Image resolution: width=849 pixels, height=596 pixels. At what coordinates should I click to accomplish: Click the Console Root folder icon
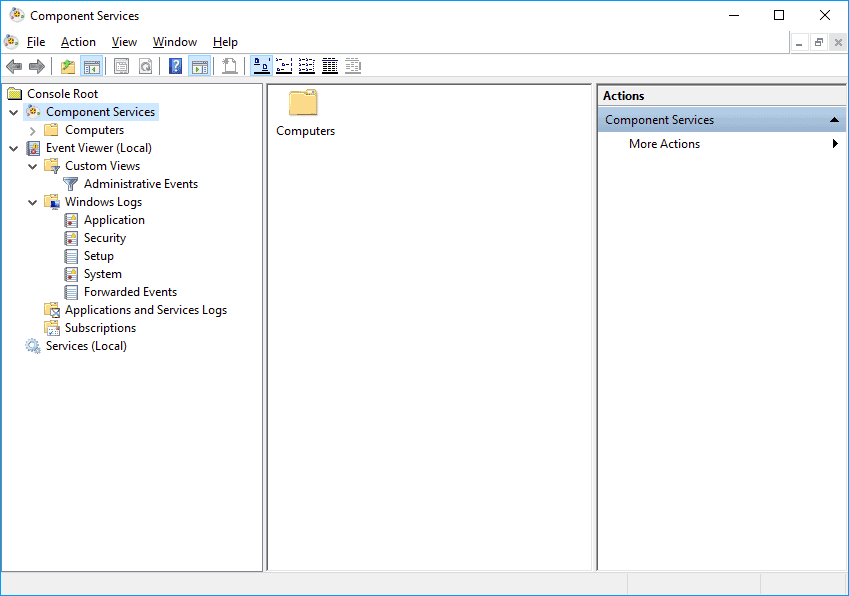[15, 94]
